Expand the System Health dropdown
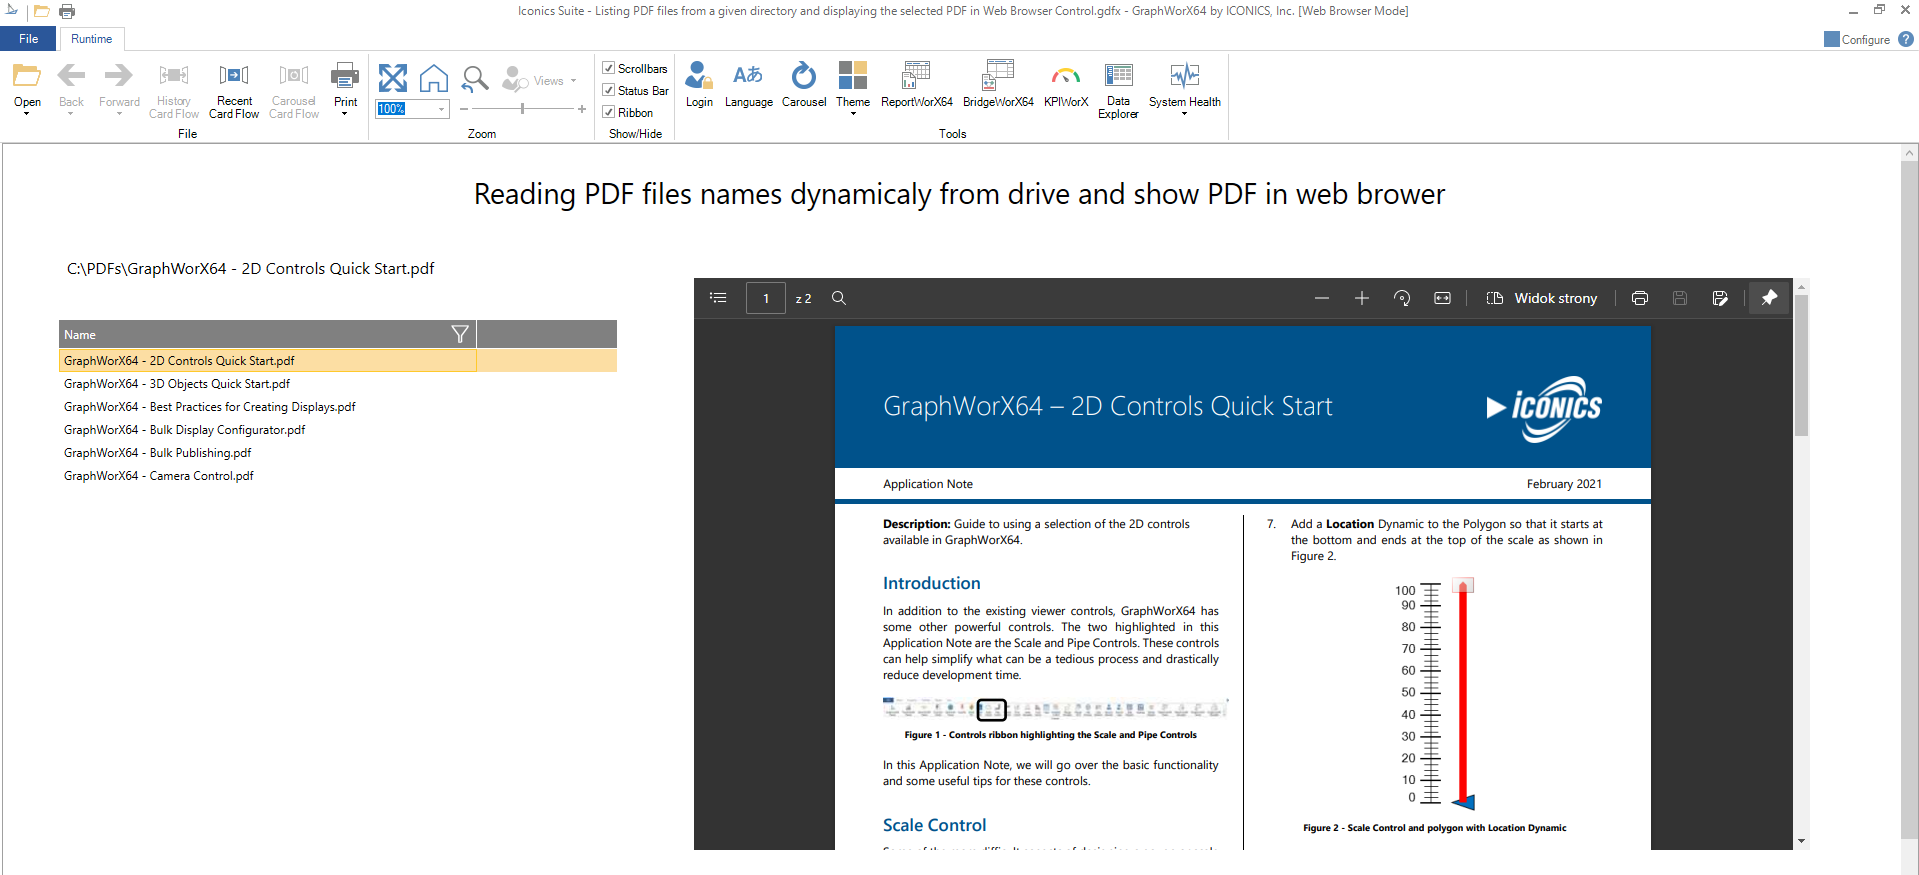The height and width of the screenshot is (875, 1919). point(1185,114)
